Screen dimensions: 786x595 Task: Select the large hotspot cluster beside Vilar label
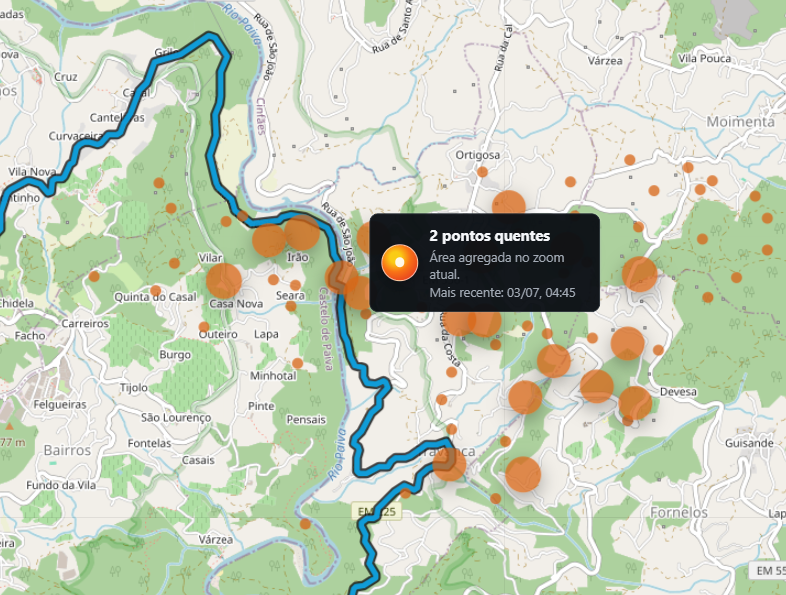224,281
